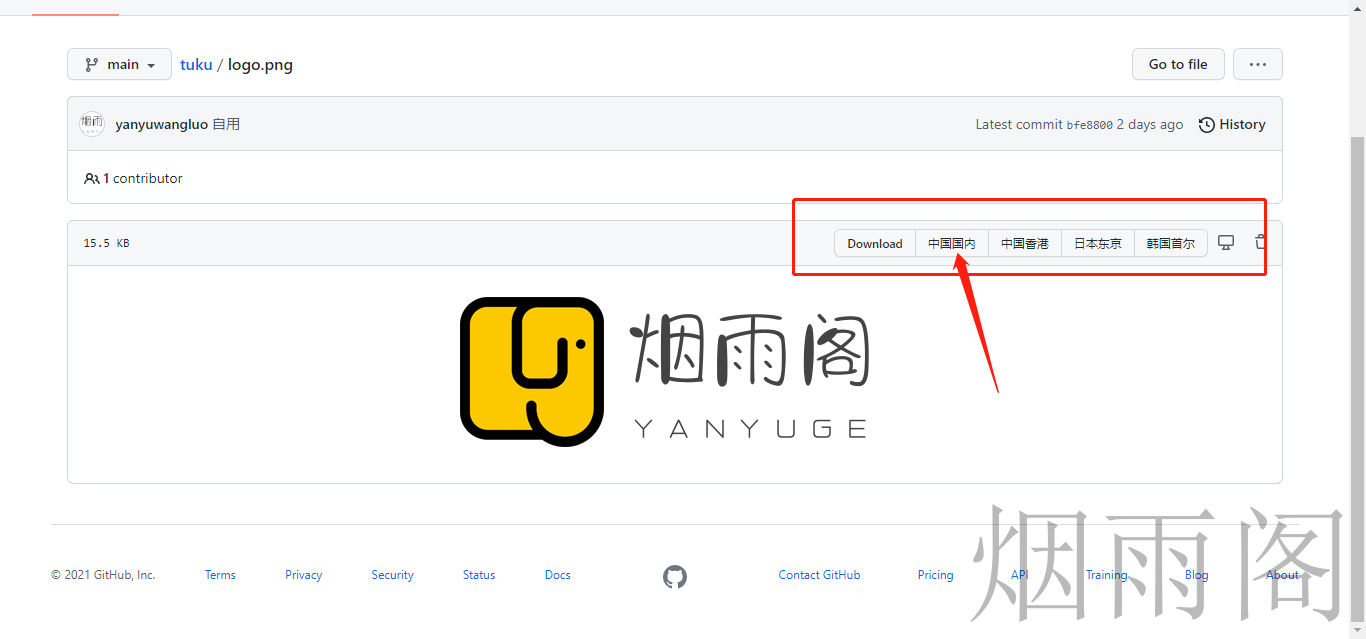Open the Security footer link
Image resolution: width=1366 pixels, height=639 pixels.
392,575
